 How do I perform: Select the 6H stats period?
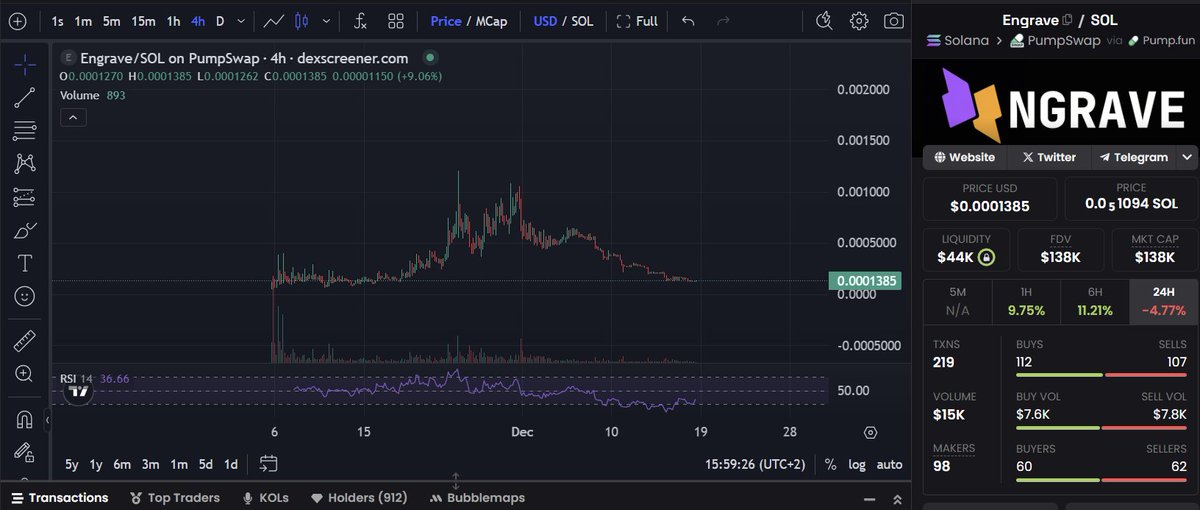coord(1094,302)
